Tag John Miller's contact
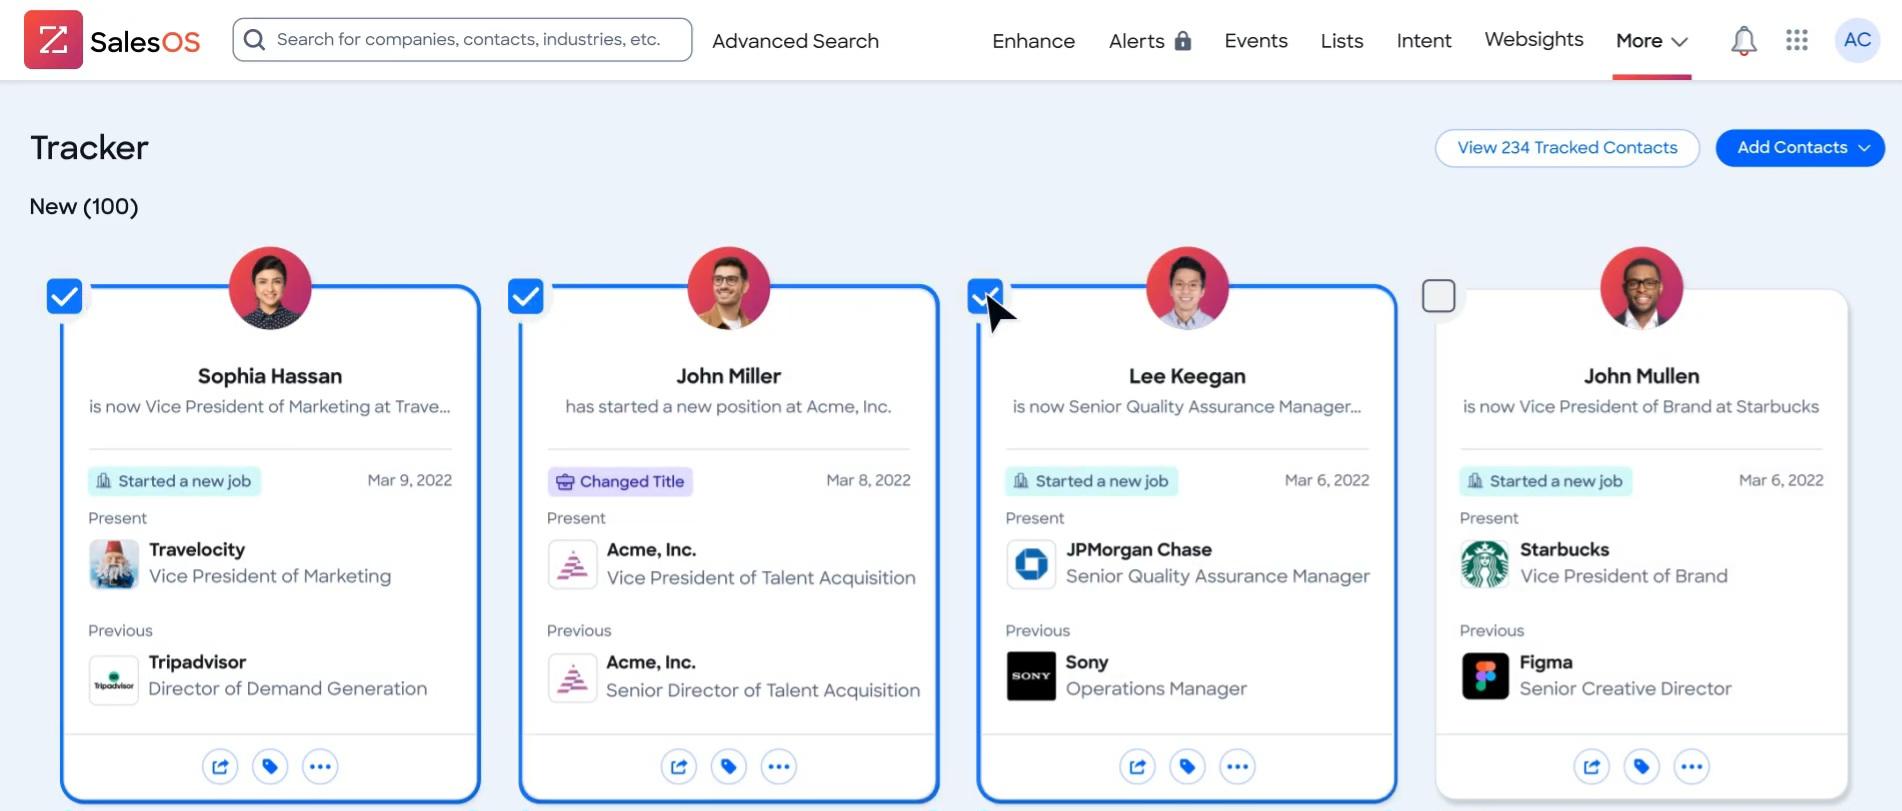Viewport: 1902px width, 811px height. pos(729,767)
